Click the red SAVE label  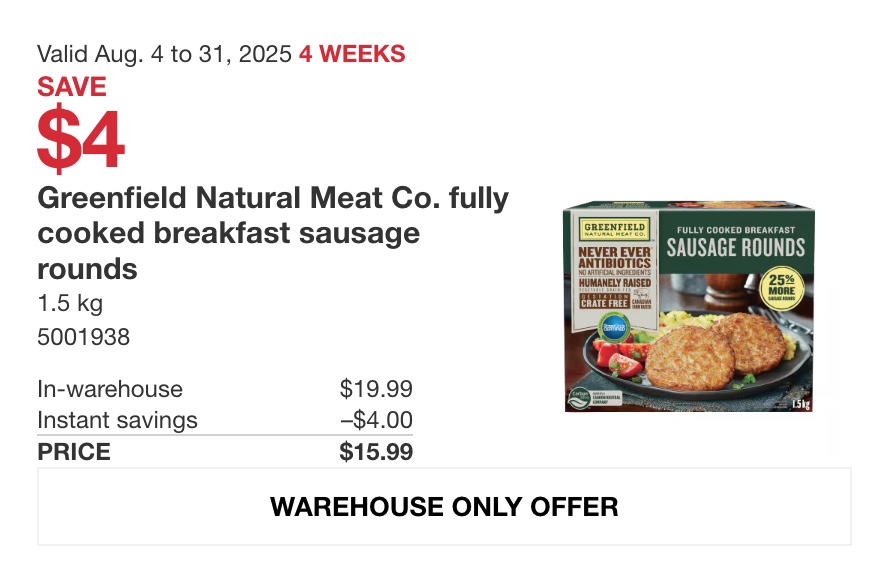[x=72, y=87]
